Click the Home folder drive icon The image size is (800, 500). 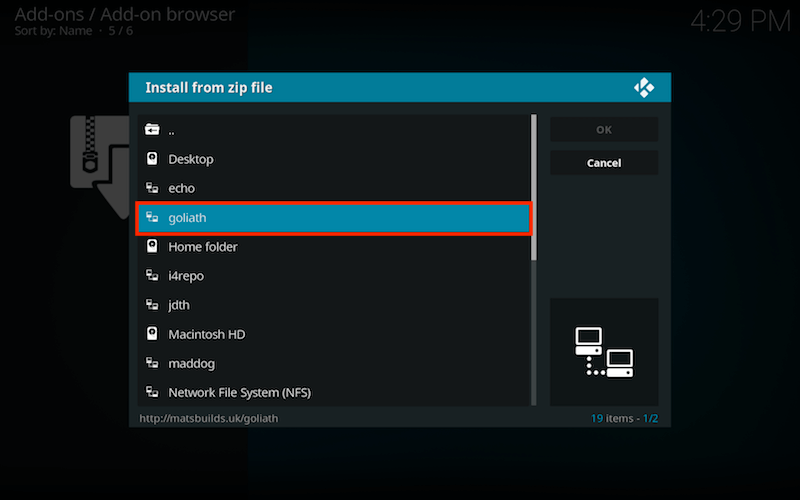pos(152,246)
